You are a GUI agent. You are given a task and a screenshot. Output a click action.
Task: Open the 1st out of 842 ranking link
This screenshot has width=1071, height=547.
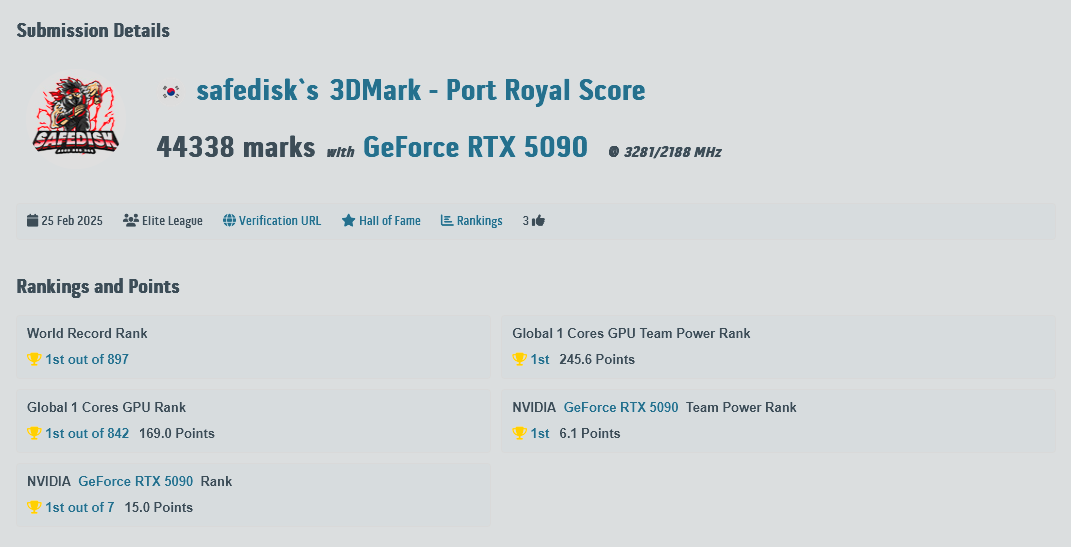click(87, 433)
